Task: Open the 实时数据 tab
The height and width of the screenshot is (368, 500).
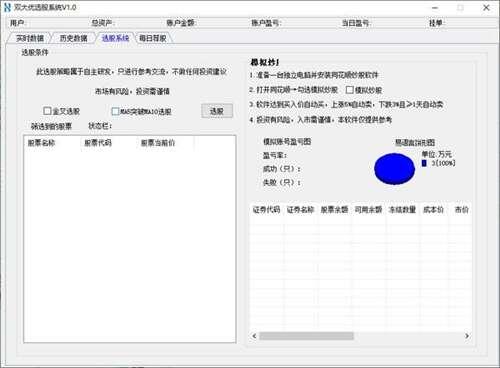Action: pyautogui.click(x=29, y=38)
